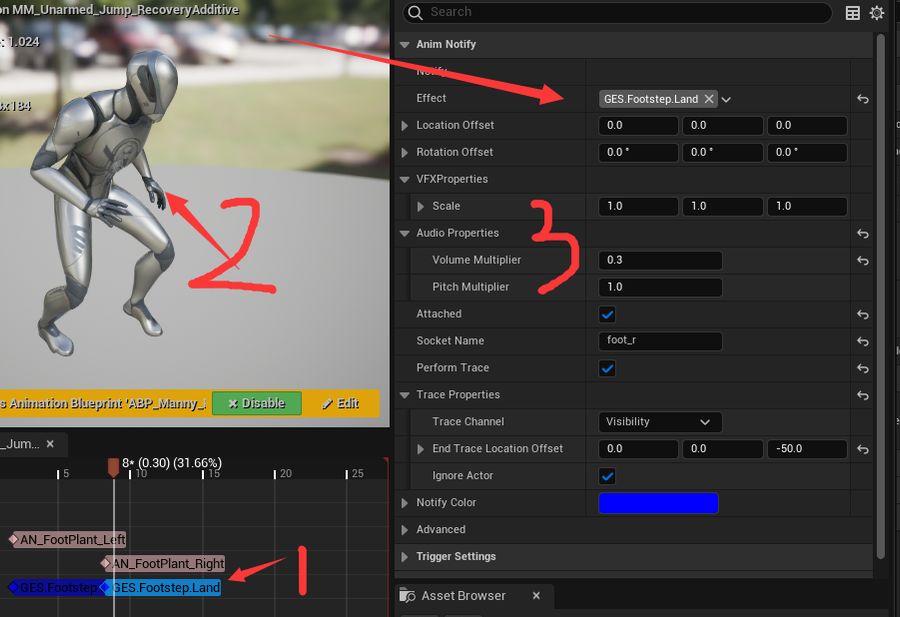Open the Trace Channel Visibility dropdown

coord(660,422)
